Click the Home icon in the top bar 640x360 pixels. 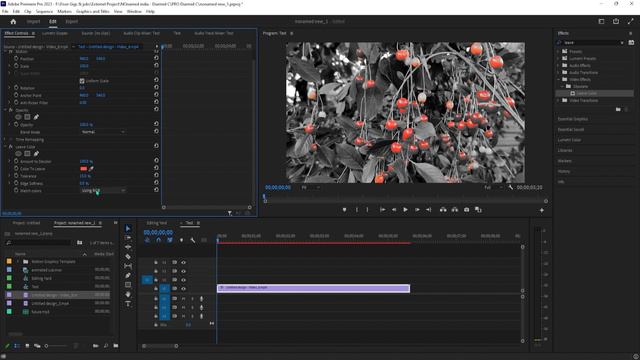click(x=13, y=22)
